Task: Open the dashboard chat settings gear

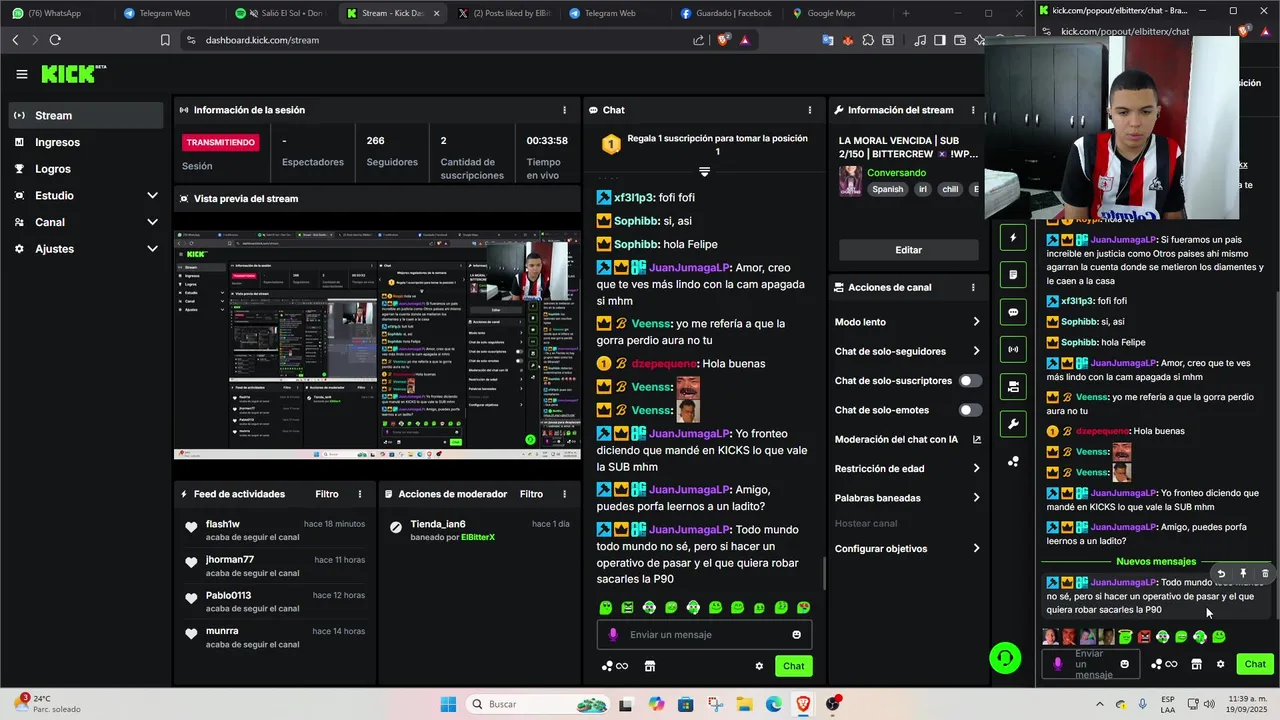Action: (759, 666)
